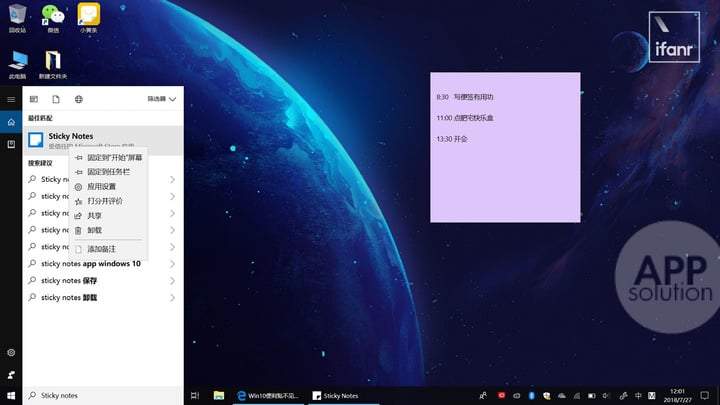
Task: Launch the Sticky Notes best match result
Action: point(103,140)
